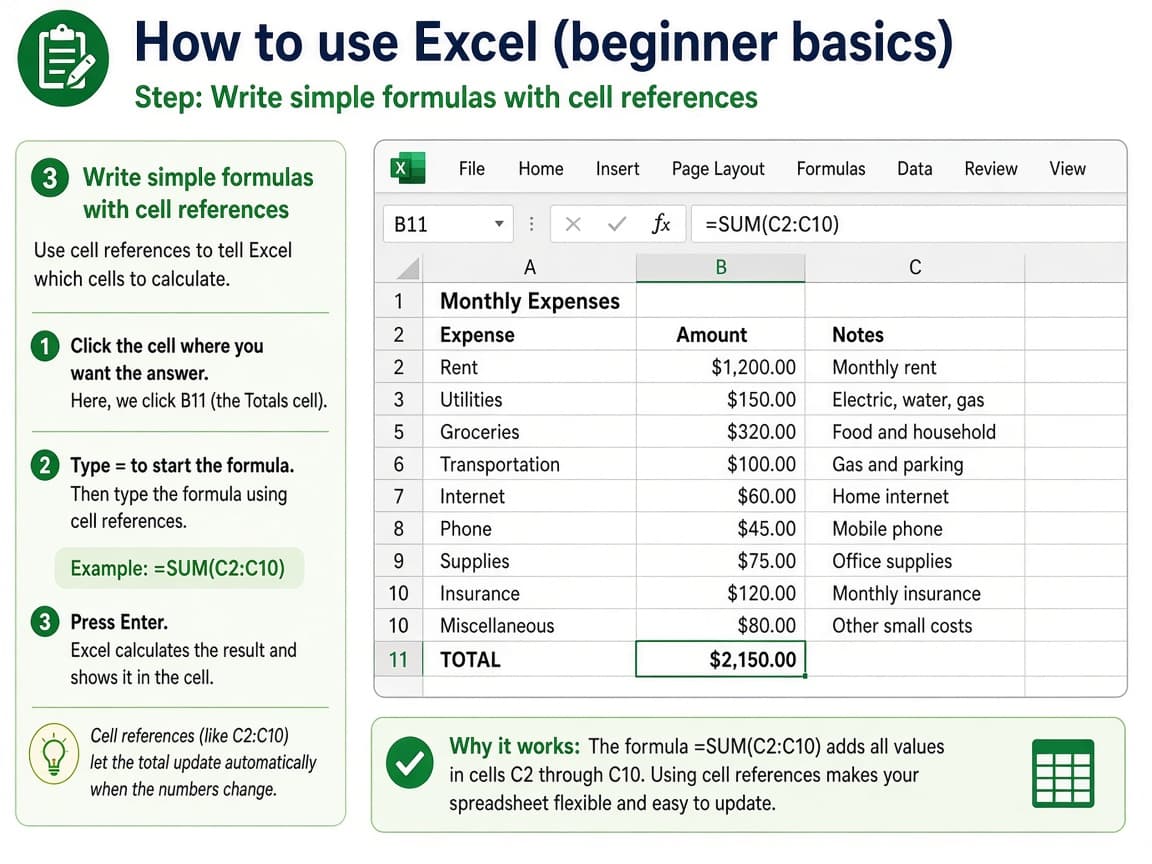Image resolution: width=1152 pixels, height=864 pixels.
Task: Select the Groceries cell
Action: click(x=530, y=432)
